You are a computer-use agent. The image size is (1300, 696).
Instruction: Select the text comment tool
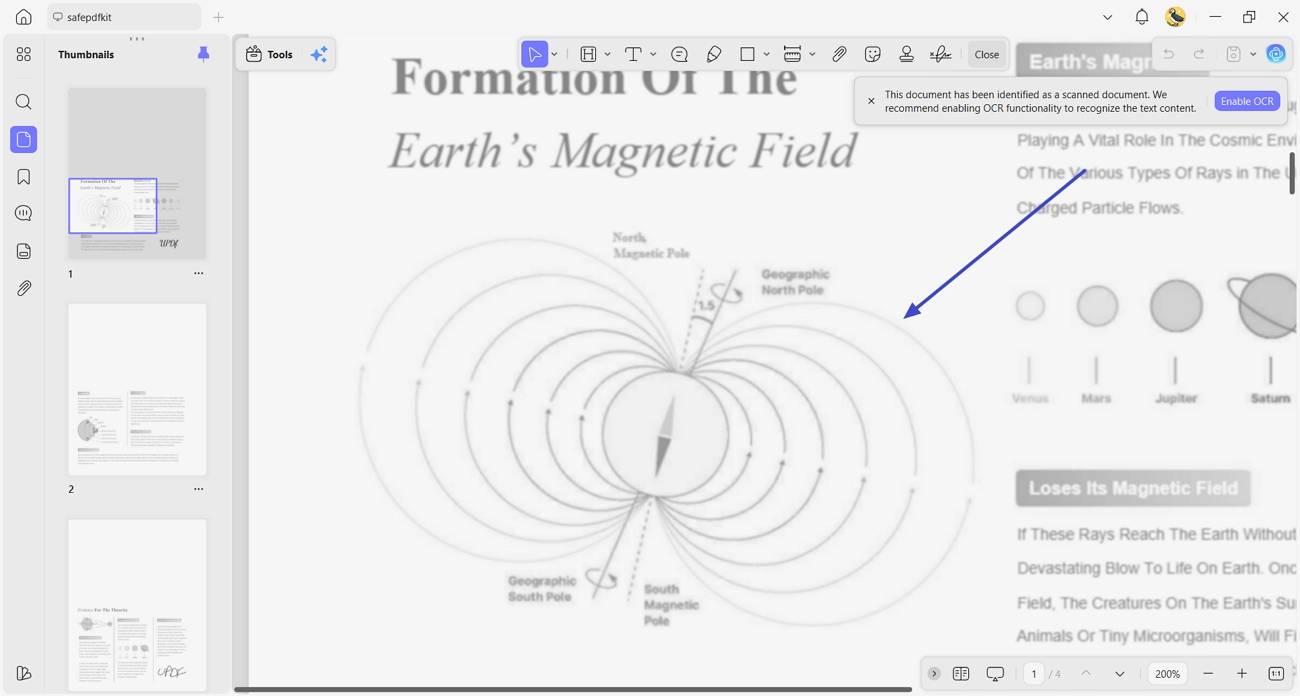coord(633,54)
